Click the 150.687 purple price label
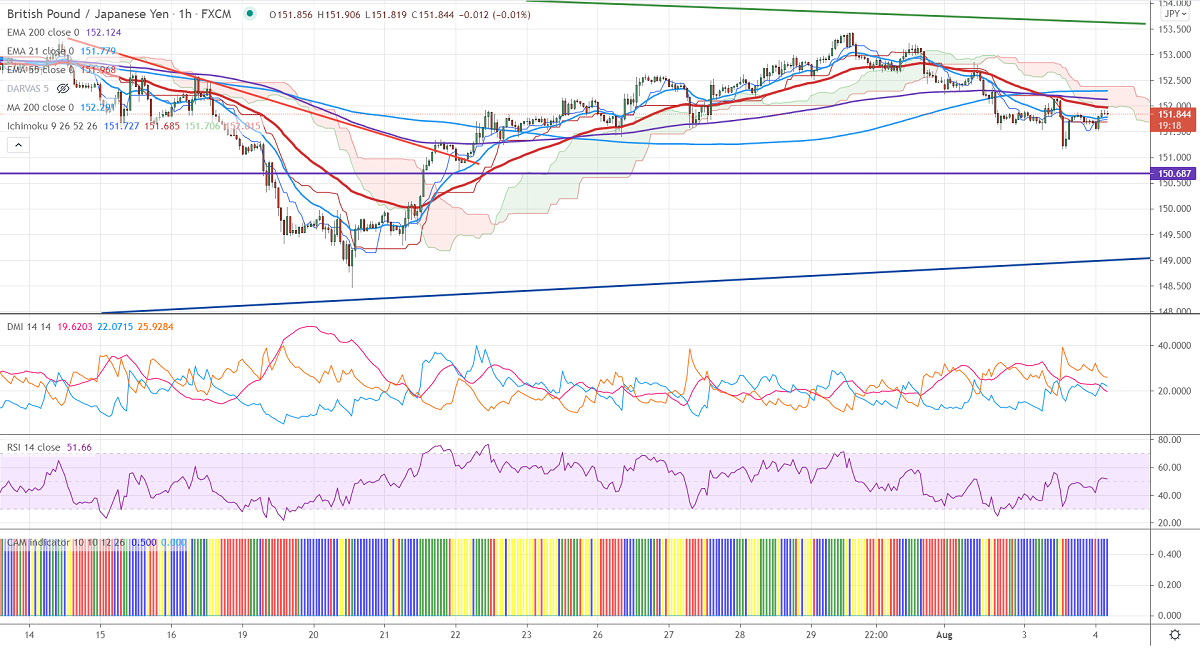Screen dimensions: 1201x648 (x=1172, y=174)
